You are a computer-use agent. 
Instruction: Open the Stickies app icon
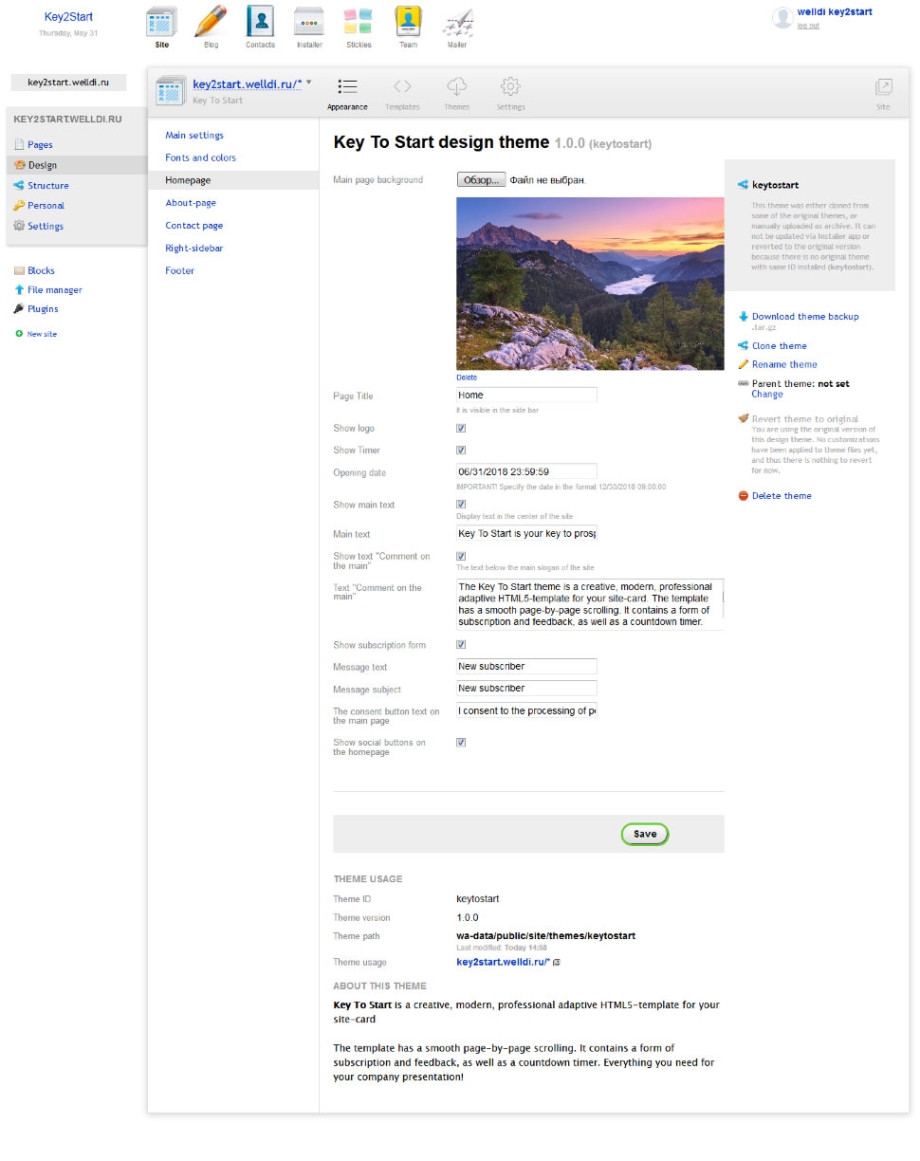[x=358, y=24]
